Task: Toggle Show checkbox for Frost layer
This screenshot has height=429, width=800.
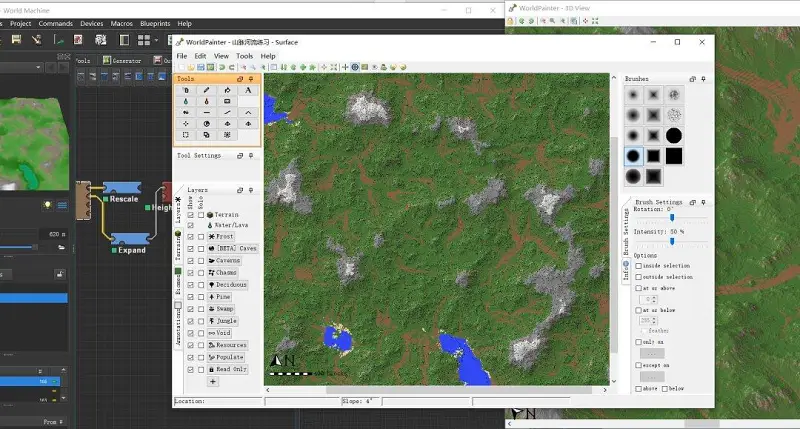Action: point(191,237)
